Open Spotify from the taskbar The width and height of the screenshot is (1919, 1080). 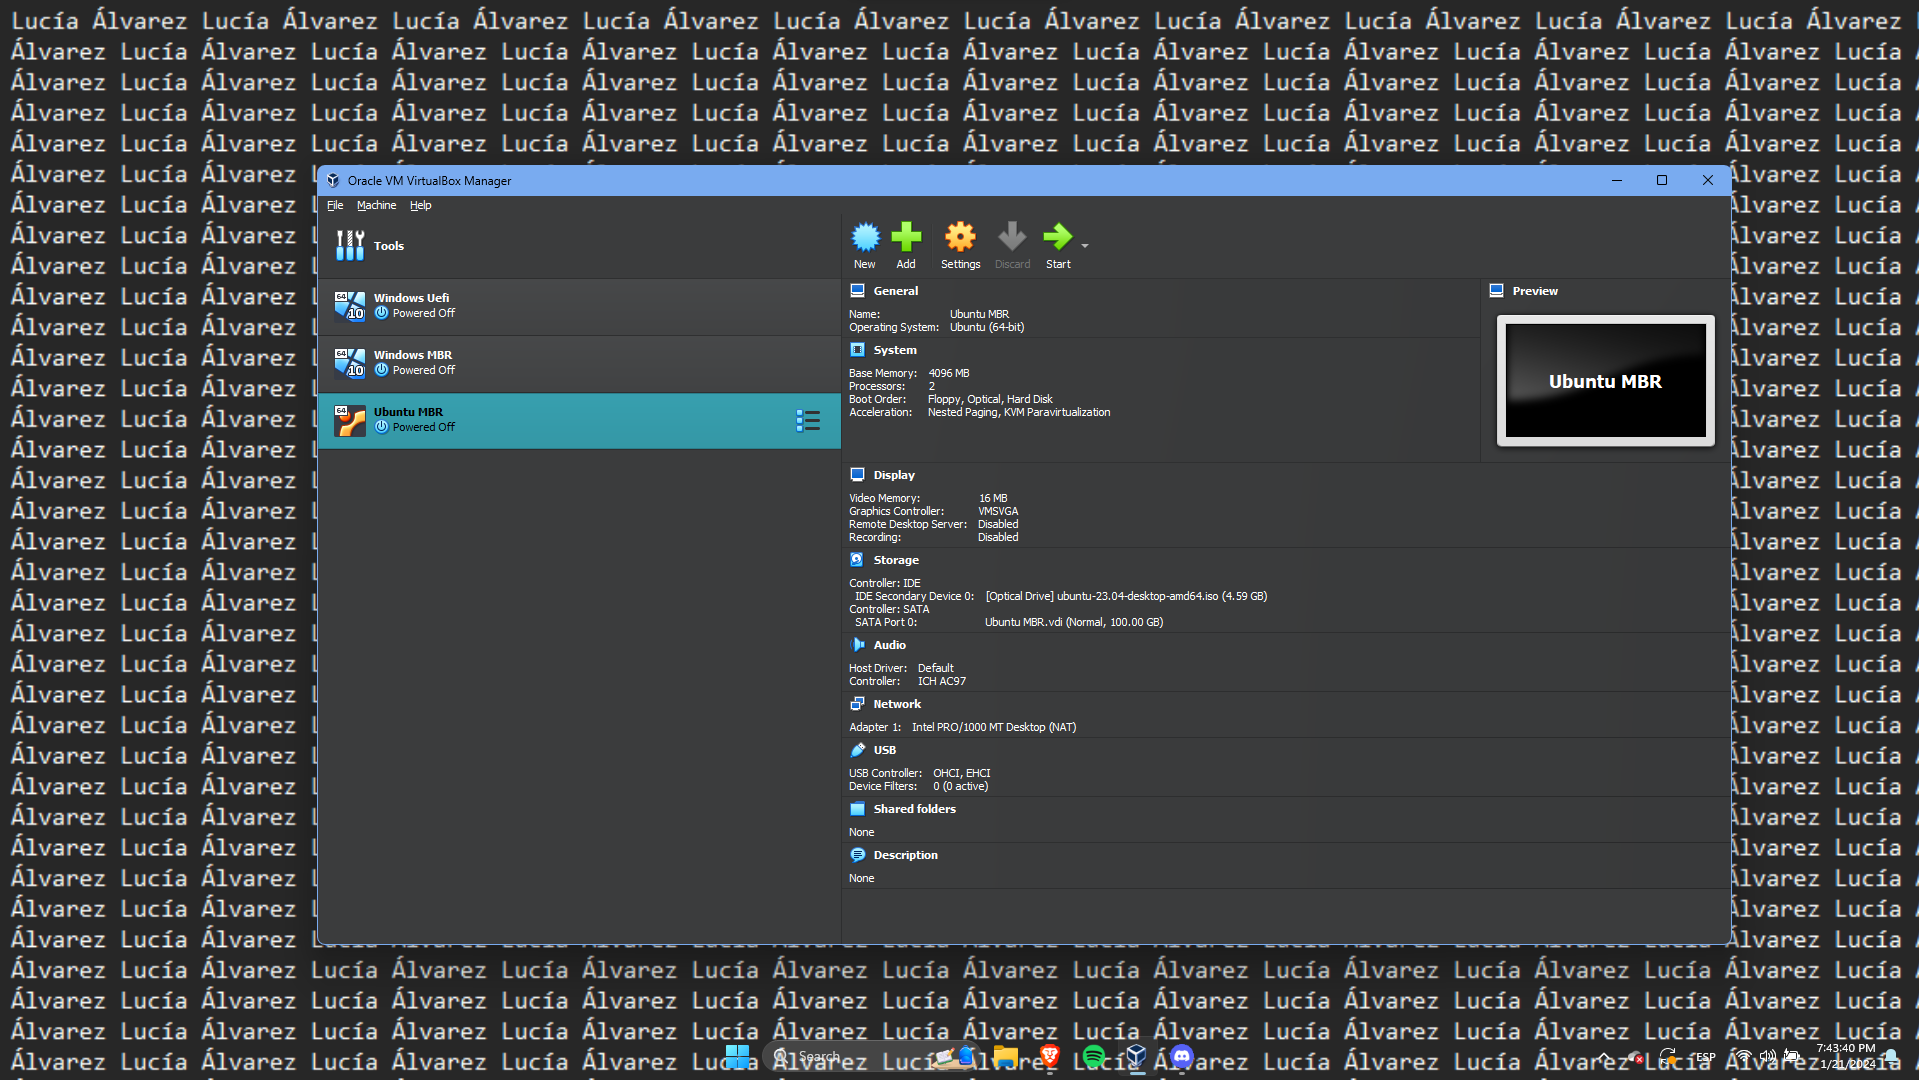[1093, 1057]
